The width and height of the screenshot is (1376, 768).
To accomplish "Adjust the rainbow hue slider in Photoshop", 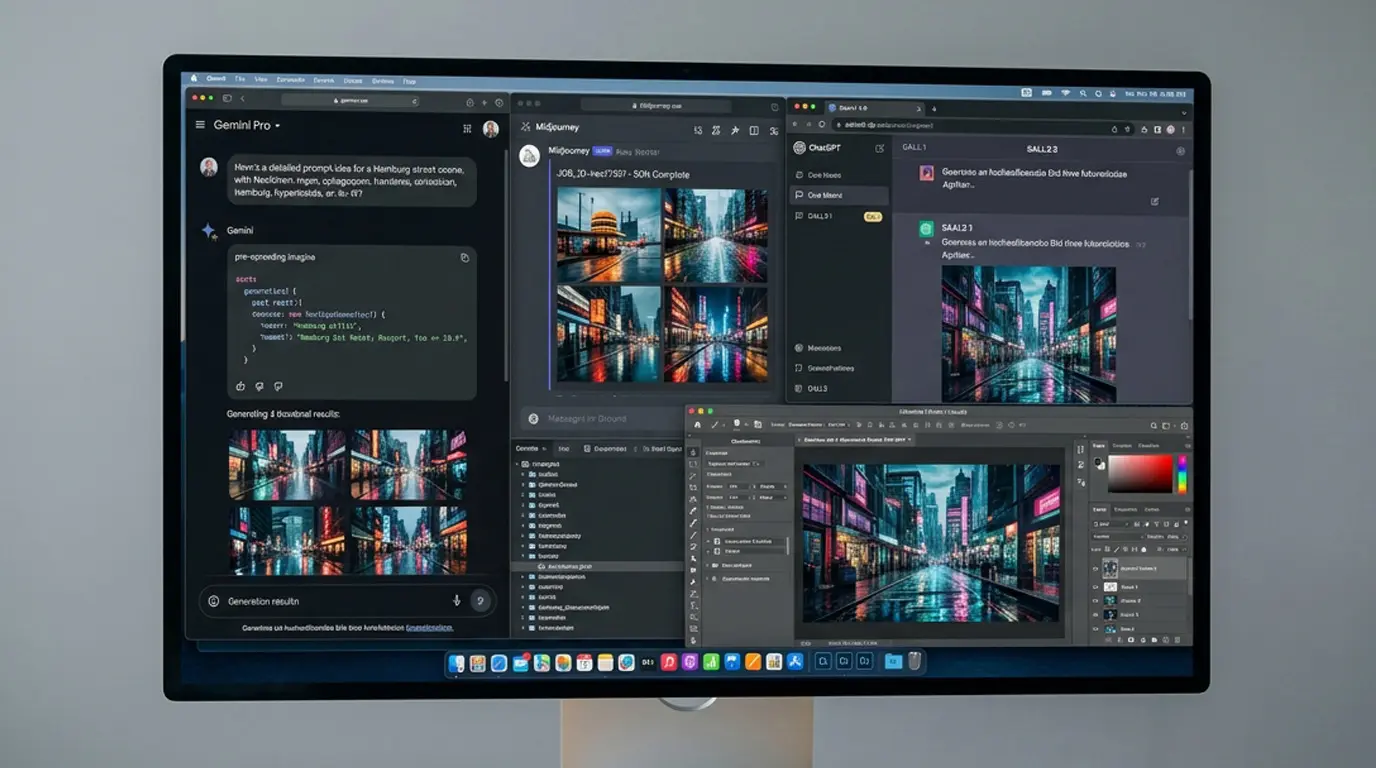I will (x=1182, y=474).
